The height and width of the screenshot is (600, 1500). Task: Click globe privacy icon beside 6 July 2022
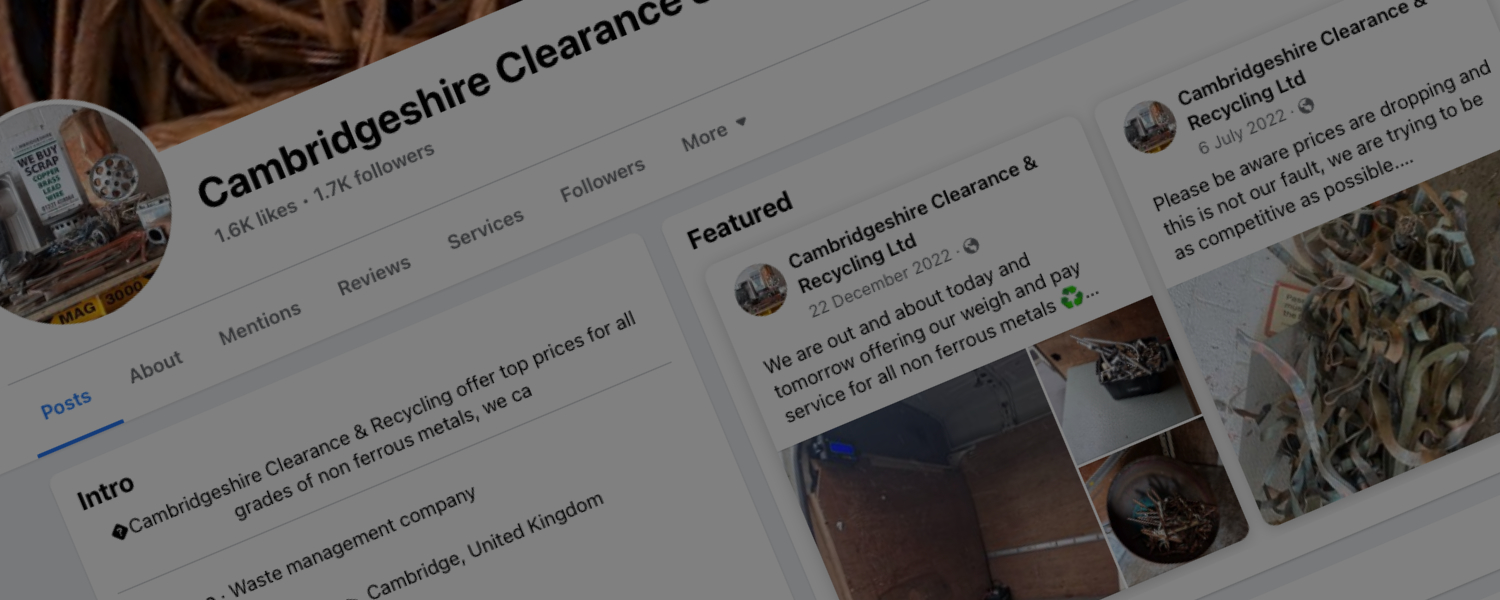[x=1306, y=105]
